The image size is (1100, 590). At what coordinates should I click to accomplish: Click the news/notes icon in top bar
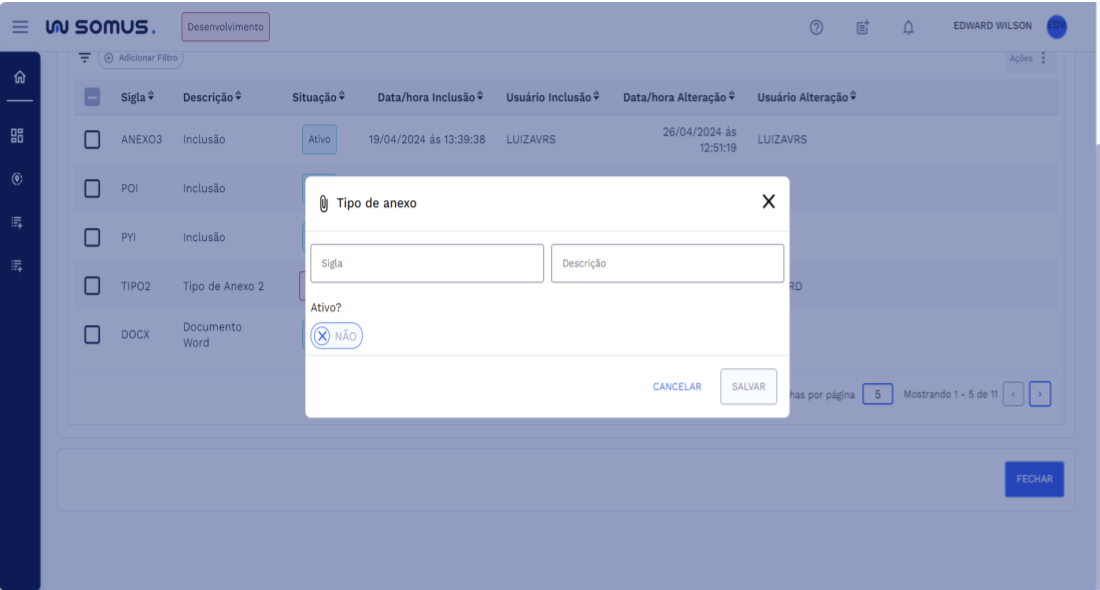(862, 27)
